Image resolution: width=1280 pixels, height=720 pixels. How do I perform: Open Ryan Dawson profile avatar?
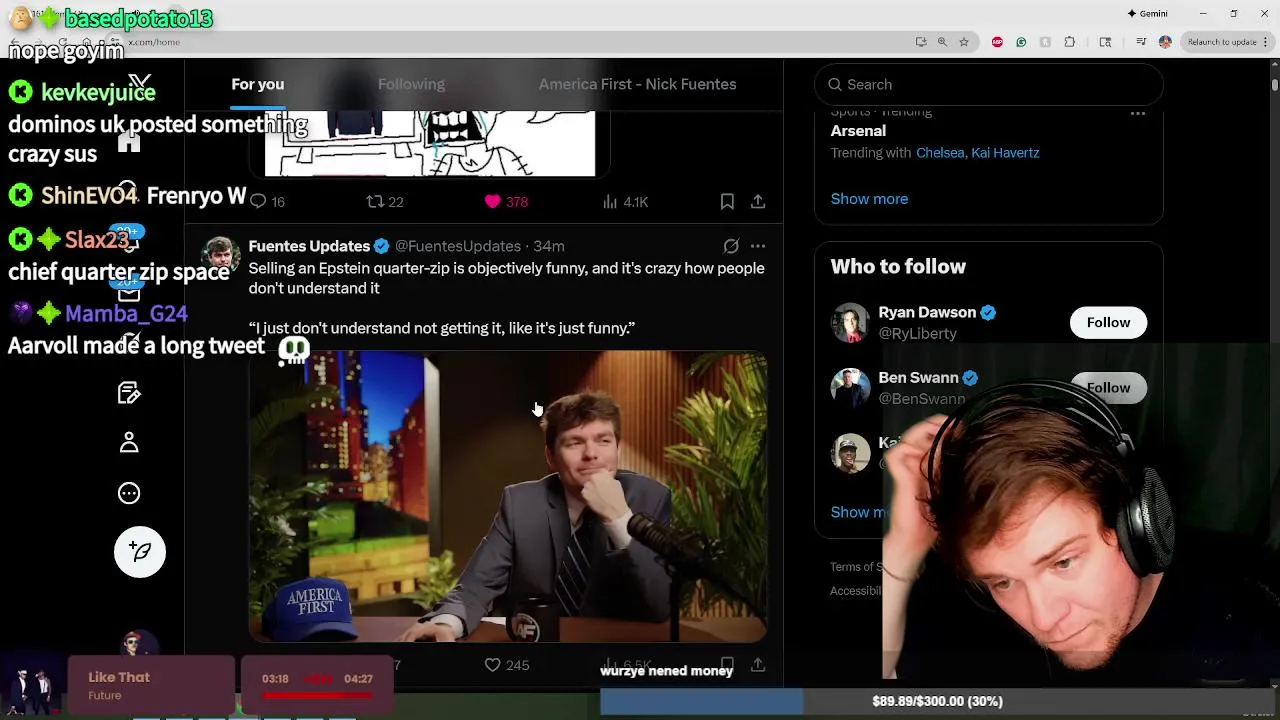(x=850, y=322)
